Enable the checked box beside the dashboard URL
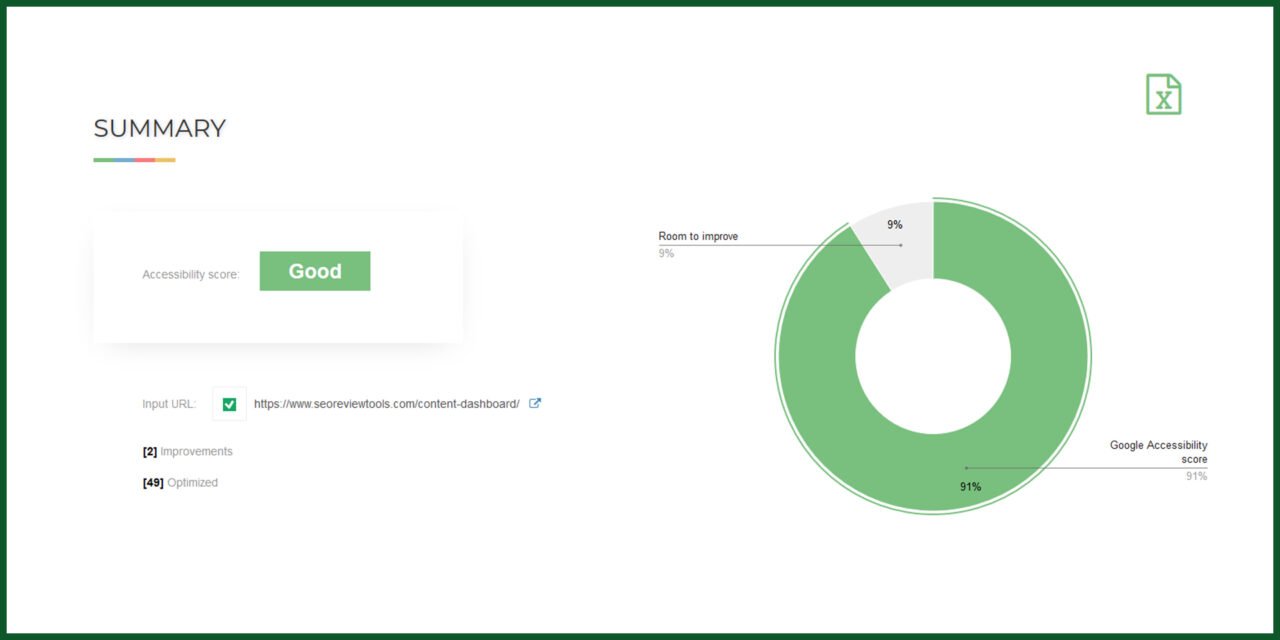Screen dimensions: 1280x640 tap(229, 403)
